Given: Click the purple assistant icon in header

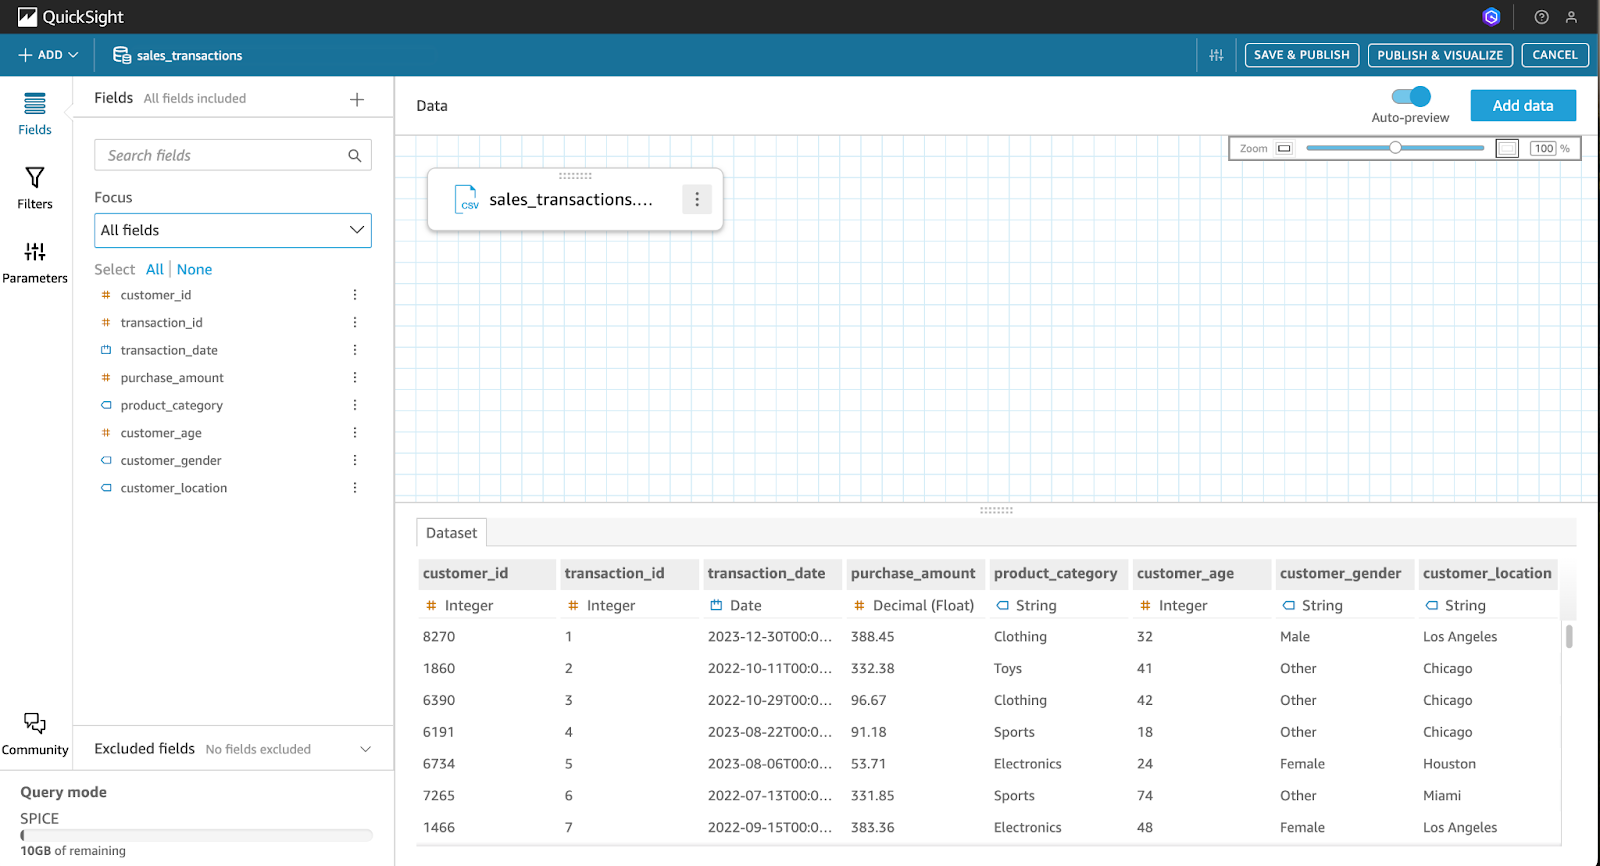Looking at the screenshot, I should 1491,17.
